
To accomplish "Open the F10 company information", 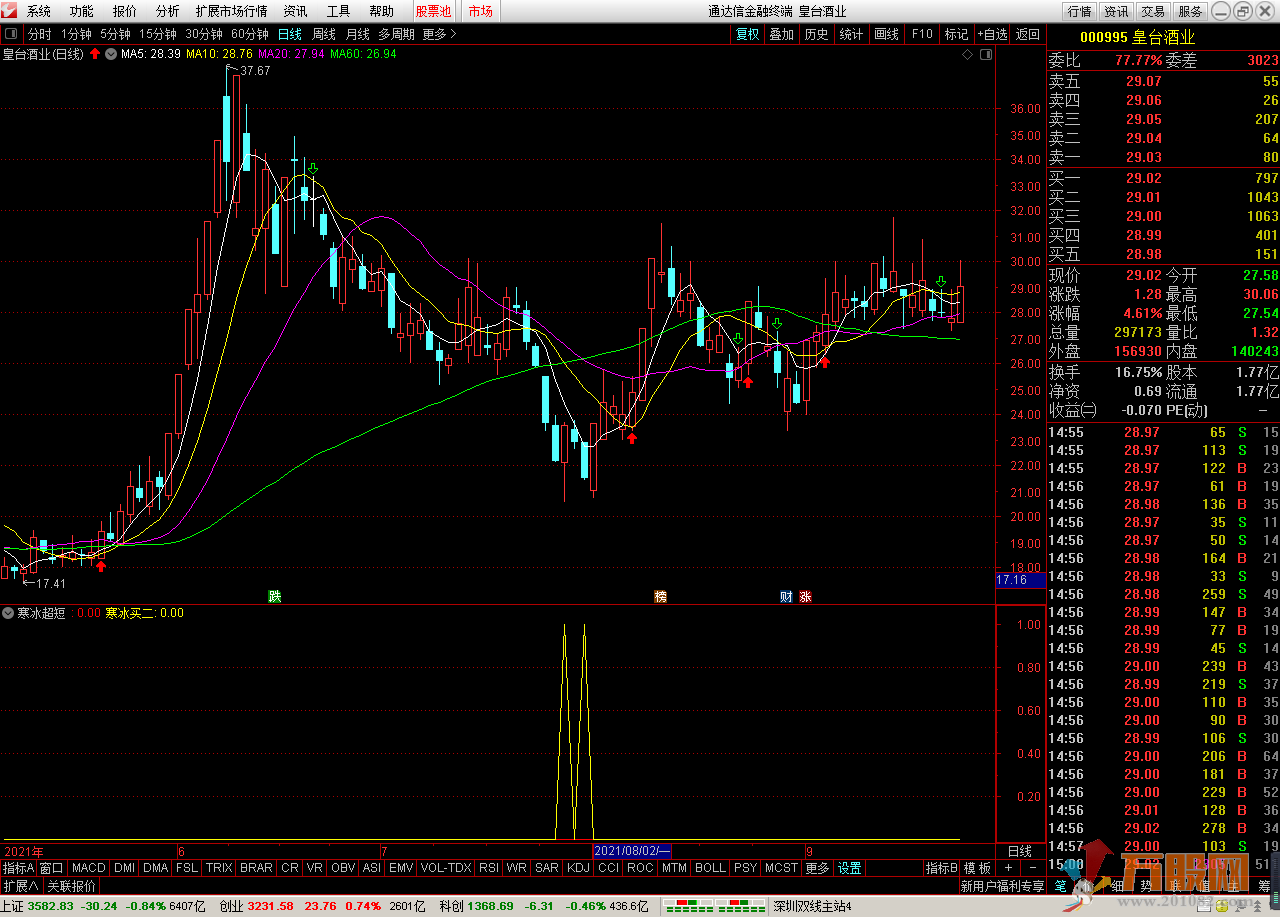I will [921, 34].
